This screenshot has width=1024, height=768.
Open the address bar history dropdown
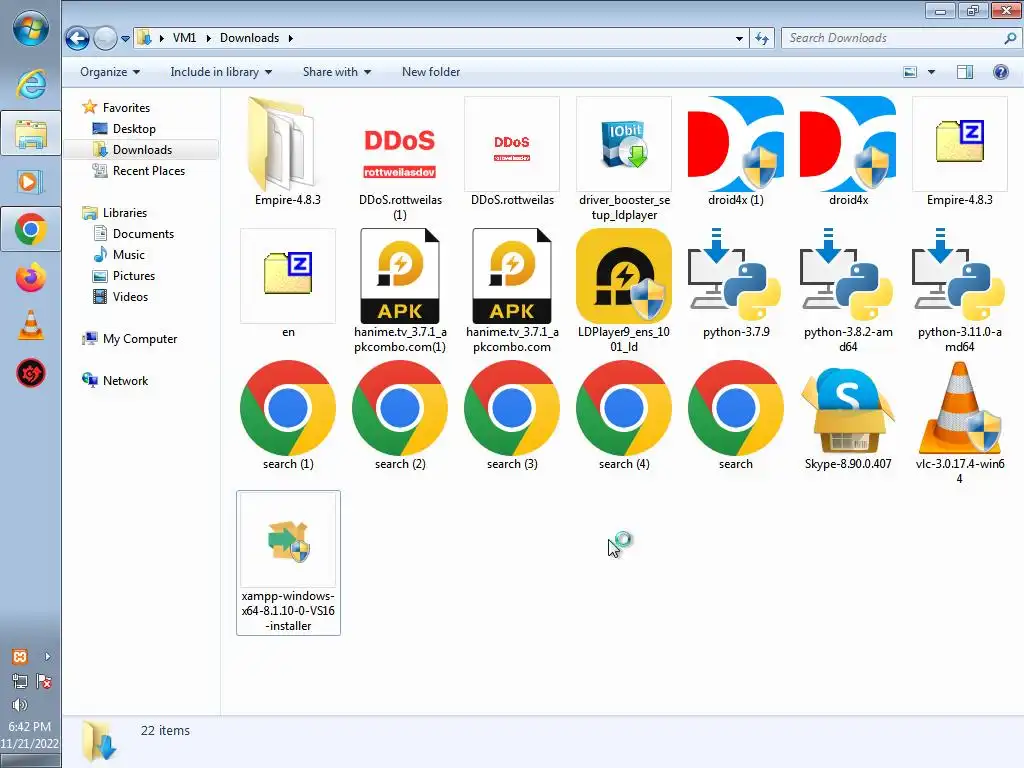[739, 39]
